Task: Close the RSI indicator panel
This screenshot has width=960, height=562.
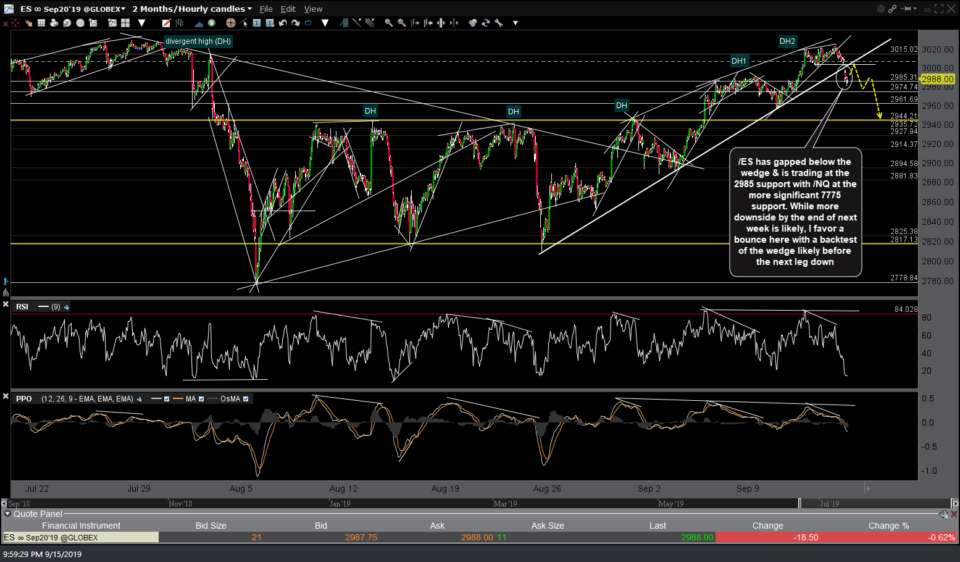Action: (x=6, y=304)
